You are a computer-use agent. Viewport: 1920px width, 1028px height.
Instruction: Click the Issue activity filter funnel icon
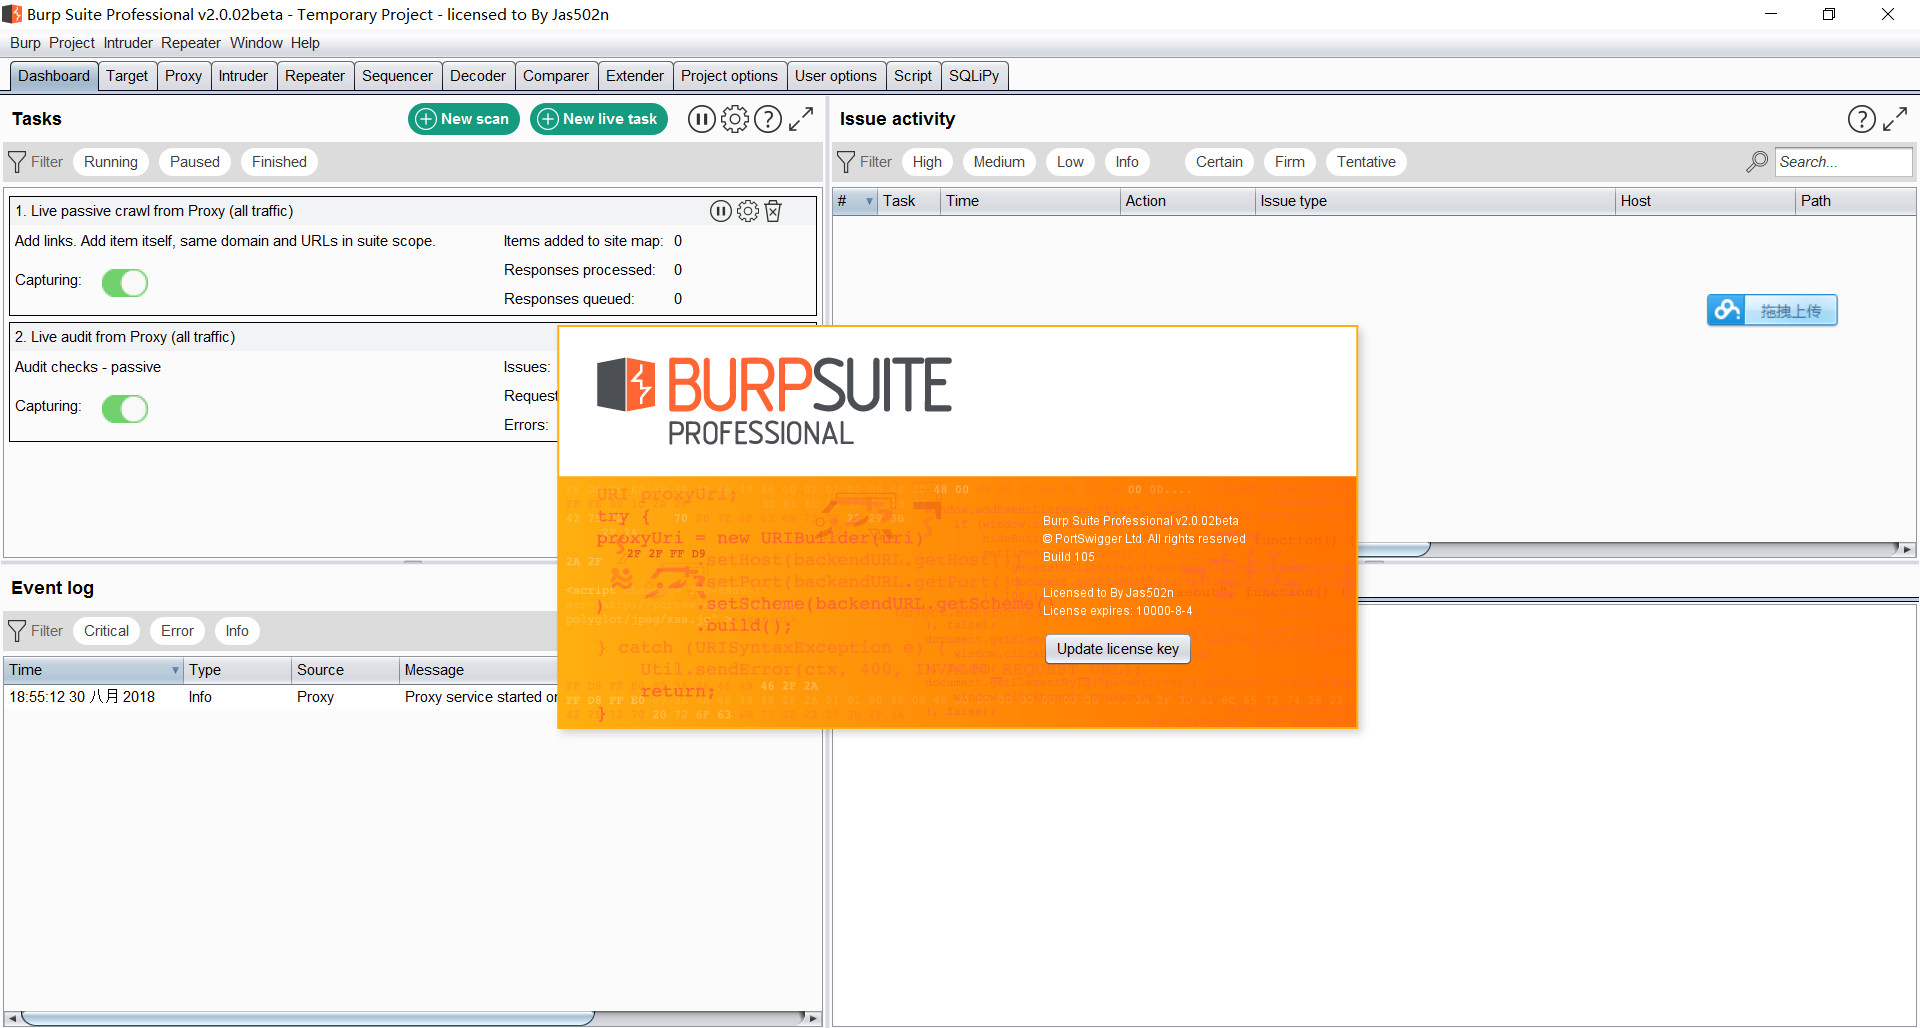click(846, 162)
